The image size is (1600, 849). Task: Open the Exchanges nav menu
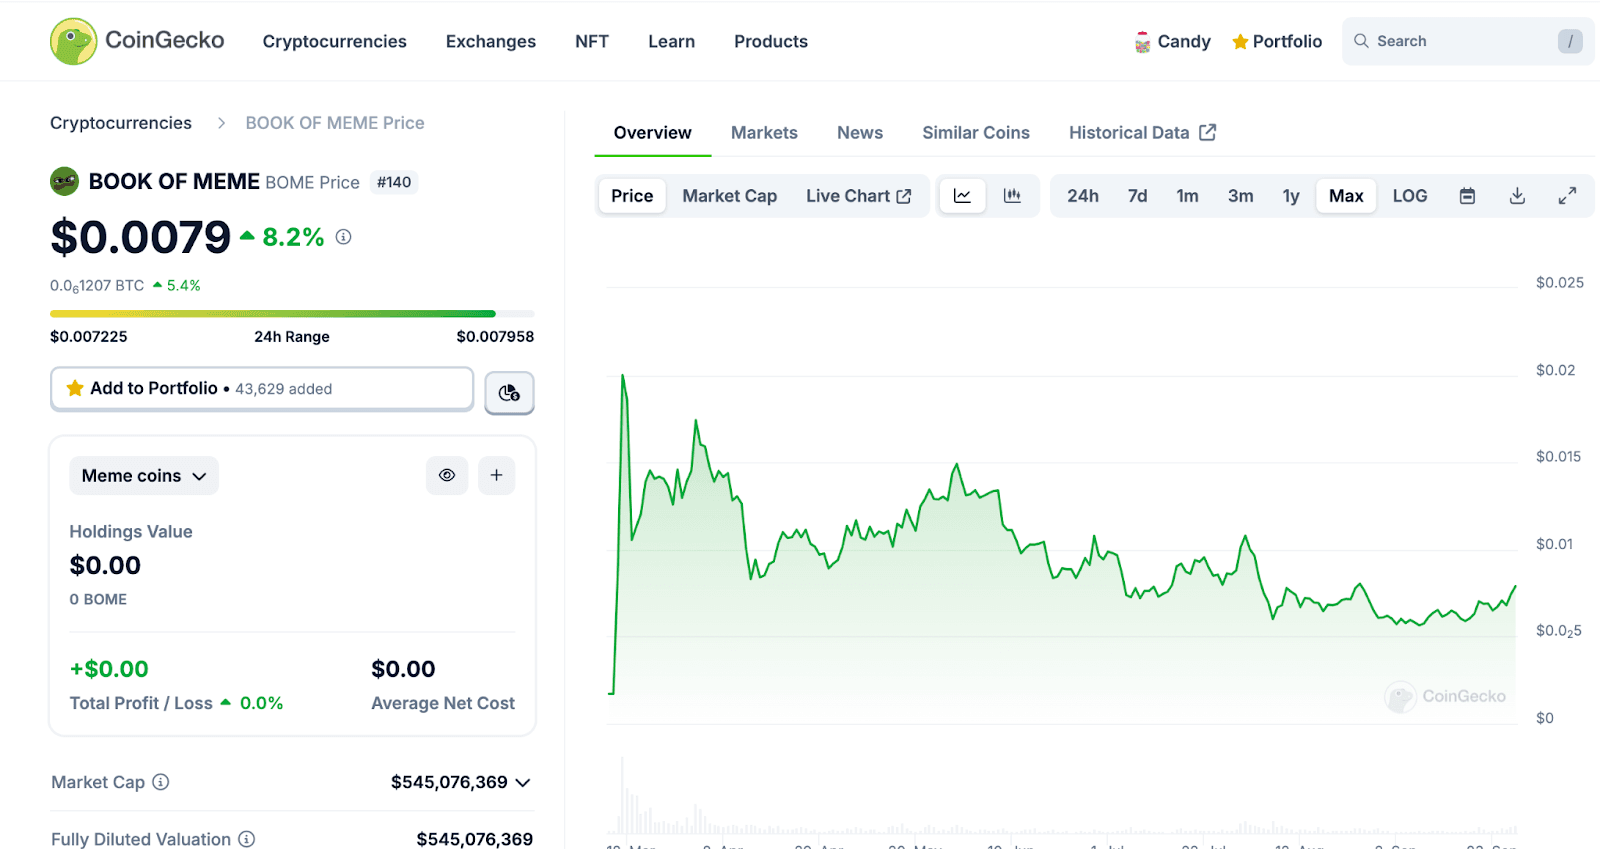click(x=491, y=41)
